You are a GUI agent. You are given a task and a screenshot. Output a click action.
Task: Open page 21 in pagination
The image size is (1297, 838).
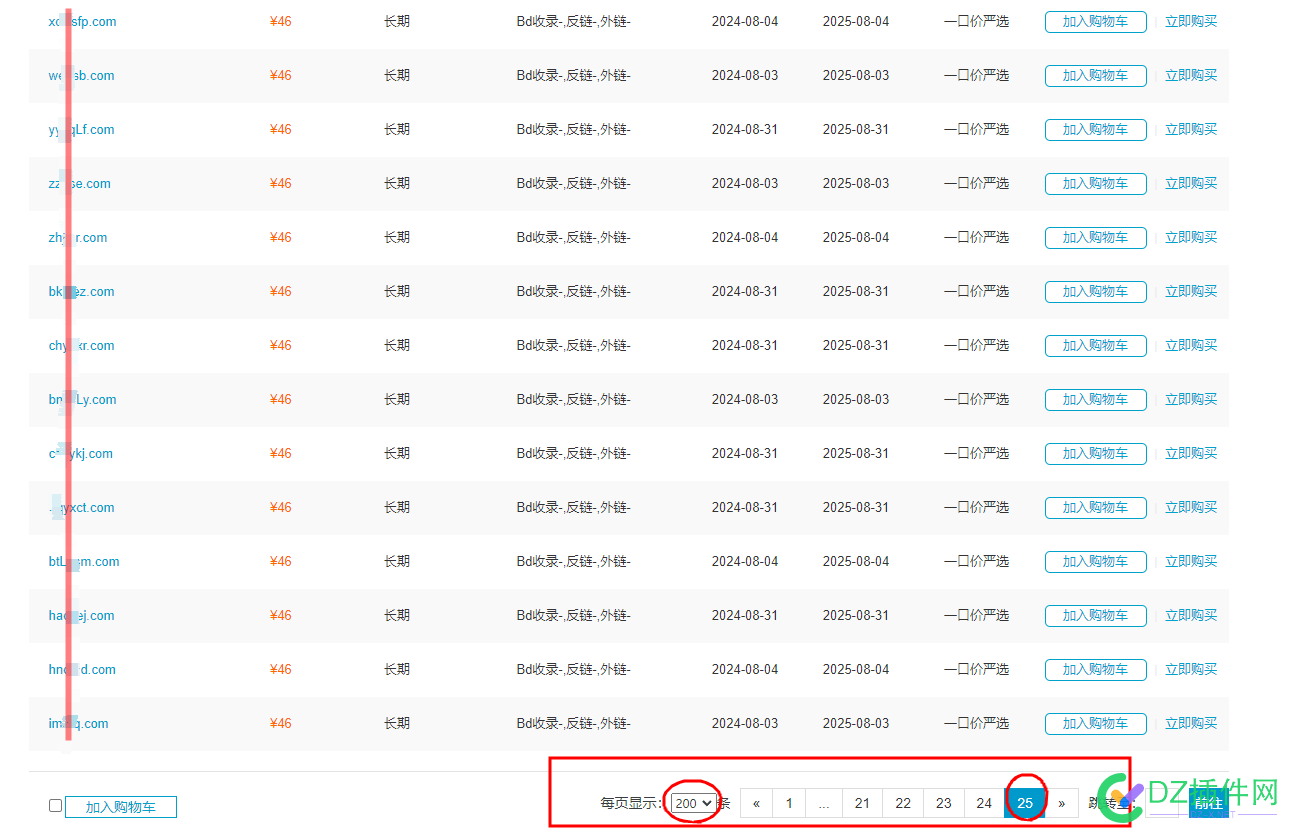(862, 803)
